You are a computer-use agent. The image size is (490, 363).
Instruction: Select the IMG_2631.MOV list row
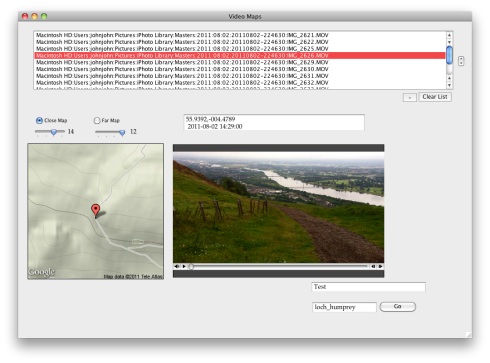pyautogui.click(x=240, y=76)
